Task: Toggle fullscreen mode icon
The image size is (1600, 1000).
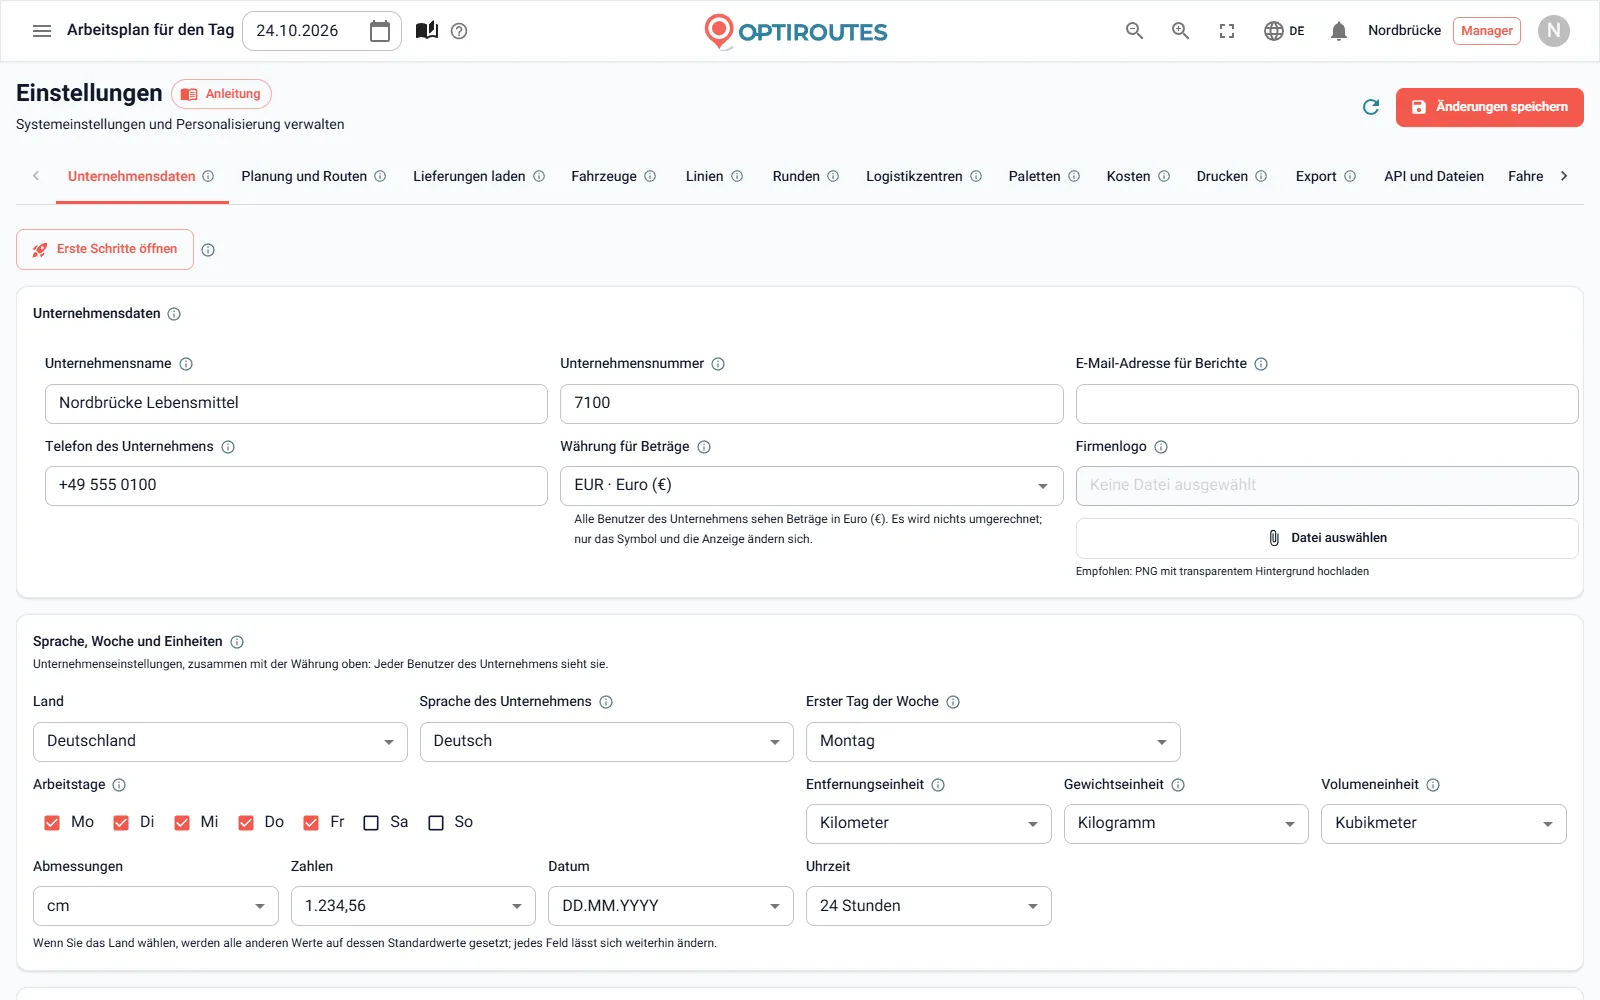Action: 1227,31
